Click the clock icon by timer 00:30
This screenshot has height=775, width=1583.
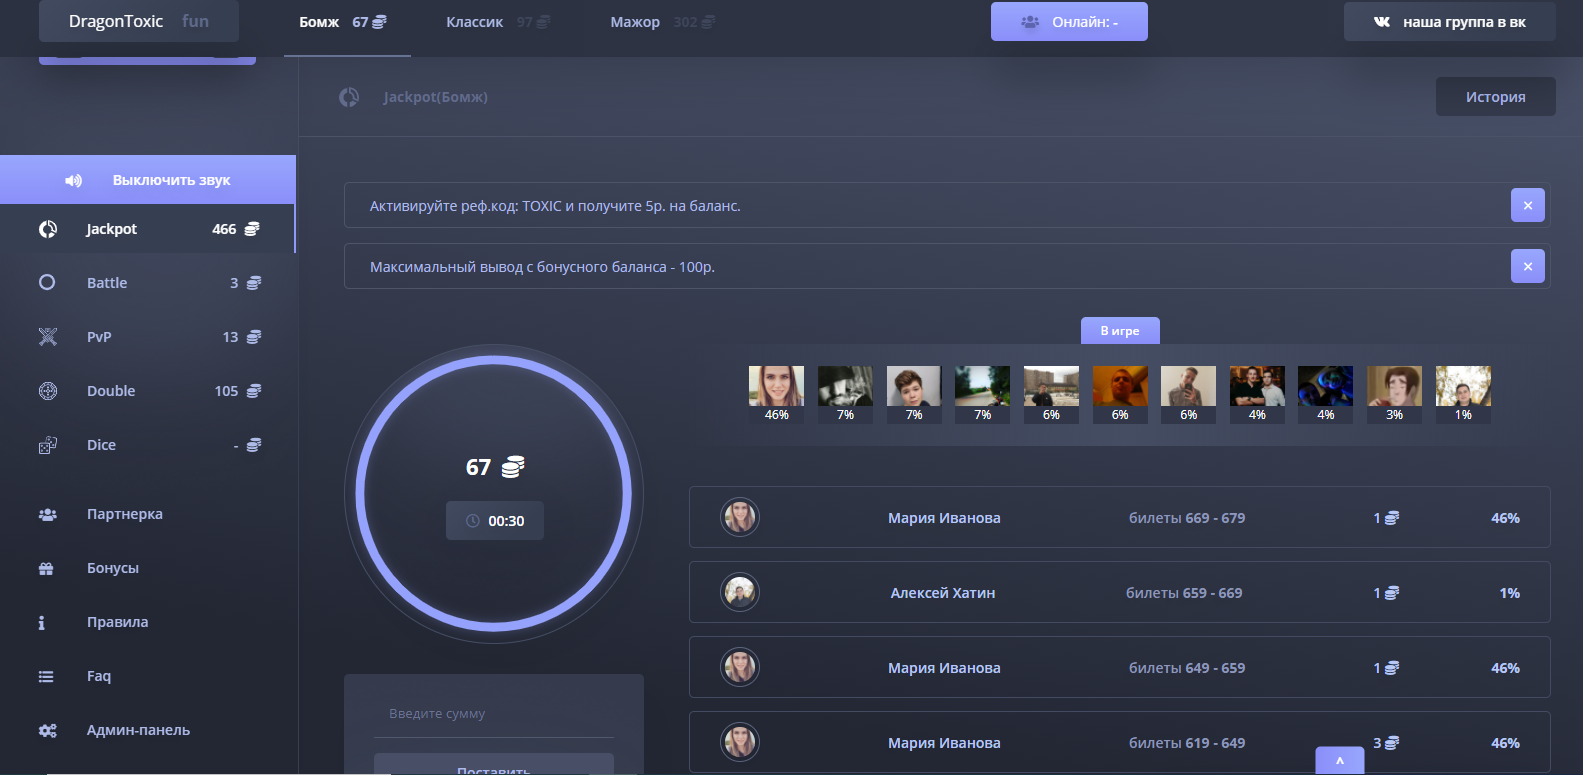coord(473,521)
